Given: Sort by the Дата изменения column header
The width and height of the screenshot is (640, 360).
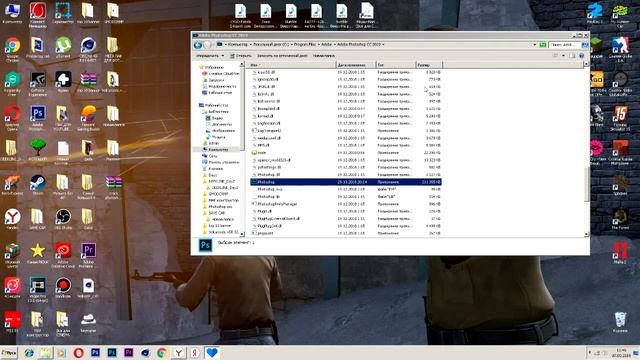Looking at the screenshot, I should coord(356,65).
